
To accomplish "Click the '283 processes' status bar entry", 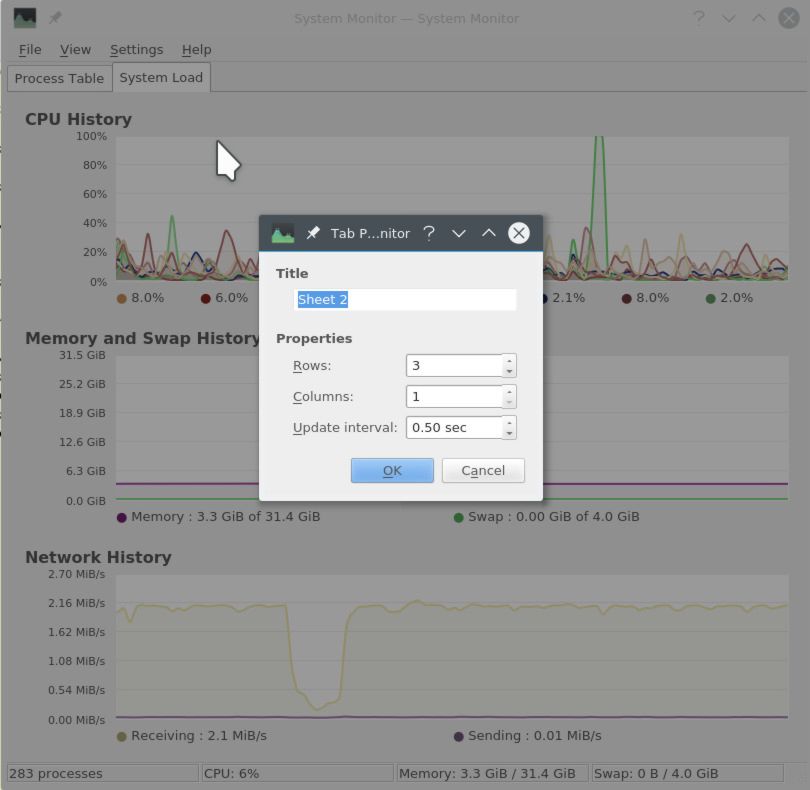I will [103, 773].
